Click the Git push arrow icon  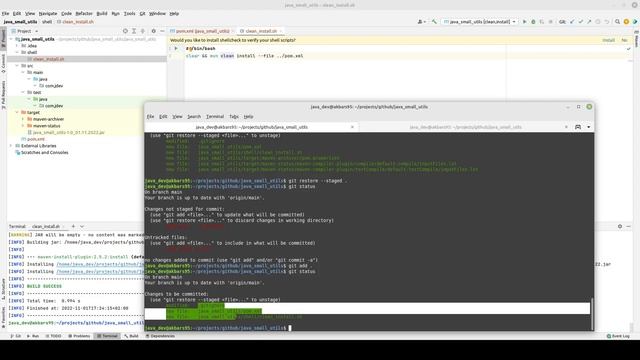tap(589, 22)
